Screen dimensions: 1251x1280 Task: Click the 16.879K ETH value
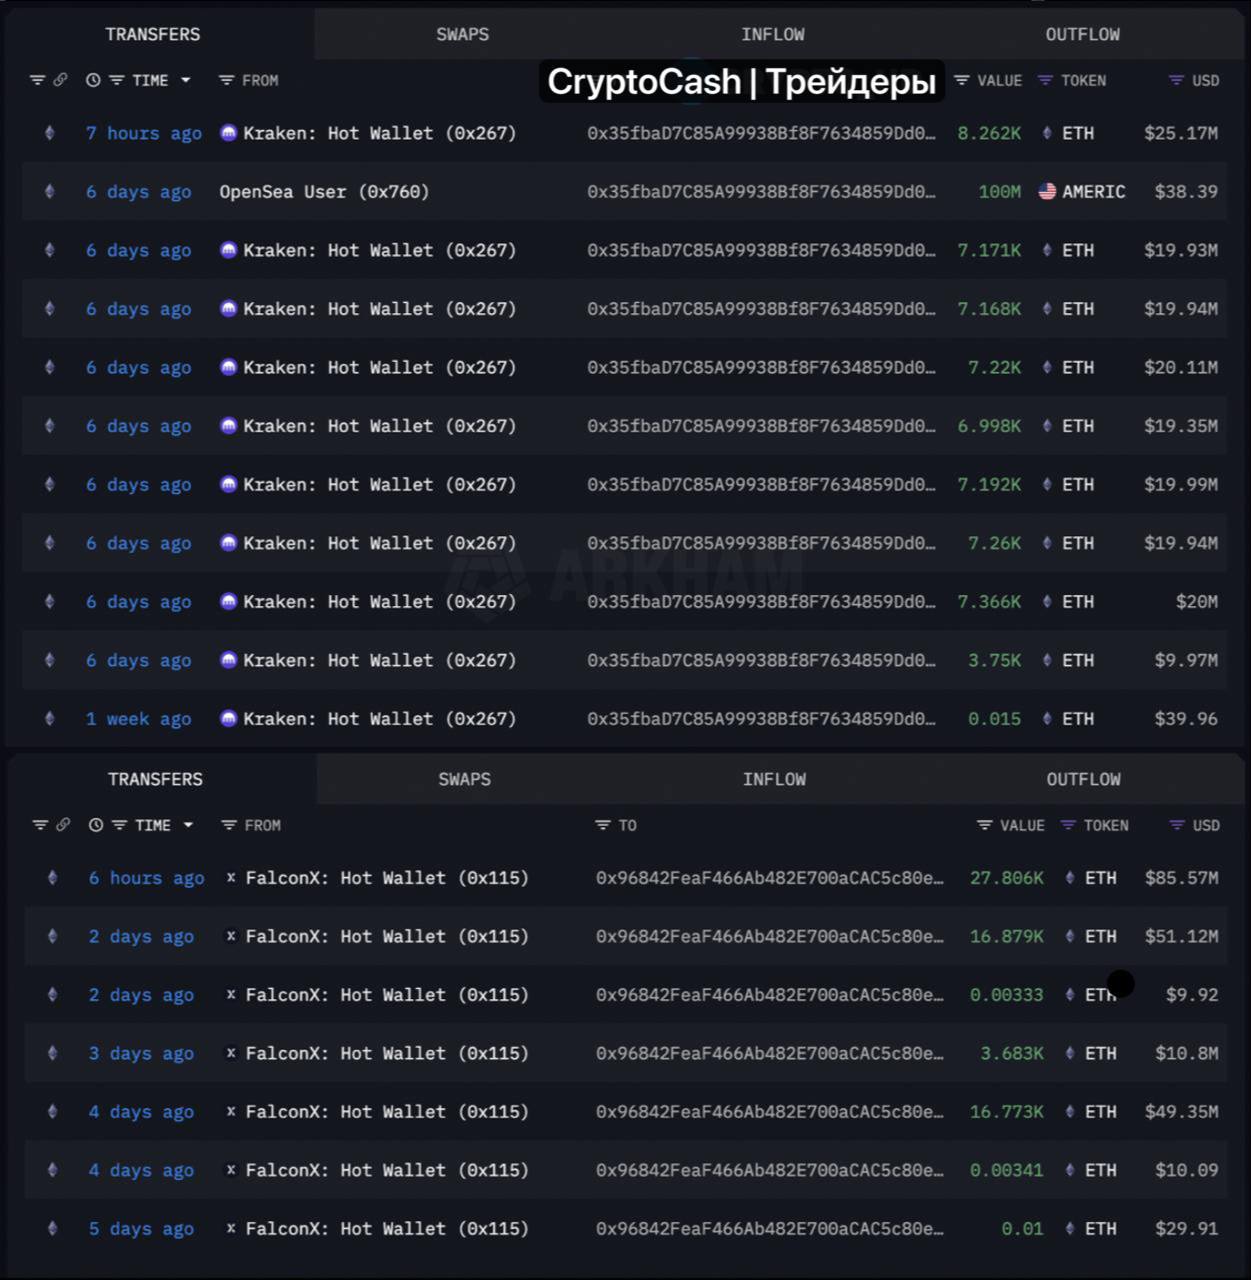pos(1007,937)
